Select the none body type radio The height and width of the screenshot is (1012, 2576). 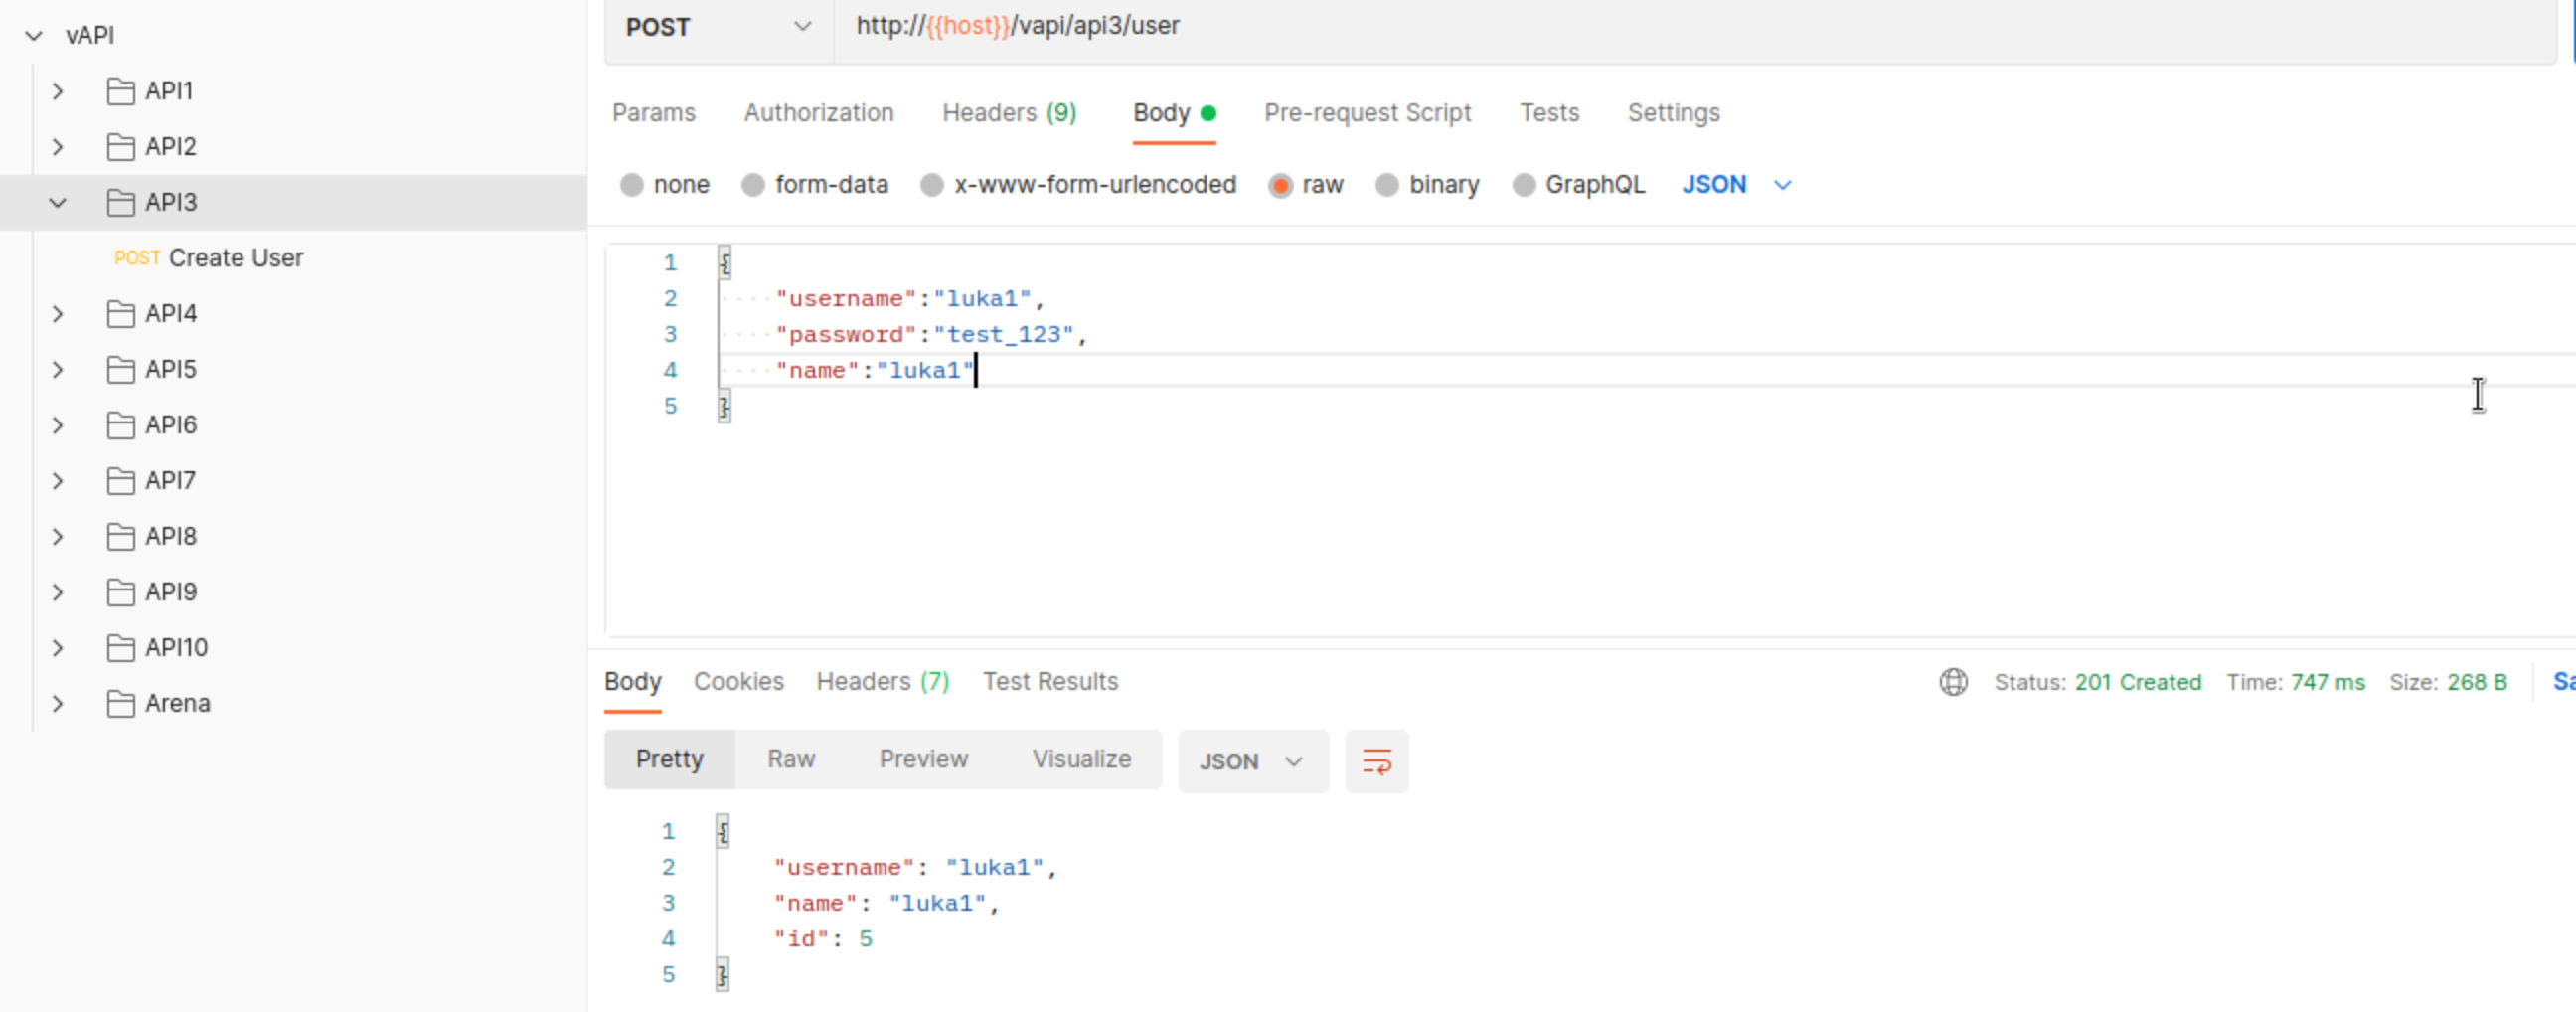tap(632, 185)
